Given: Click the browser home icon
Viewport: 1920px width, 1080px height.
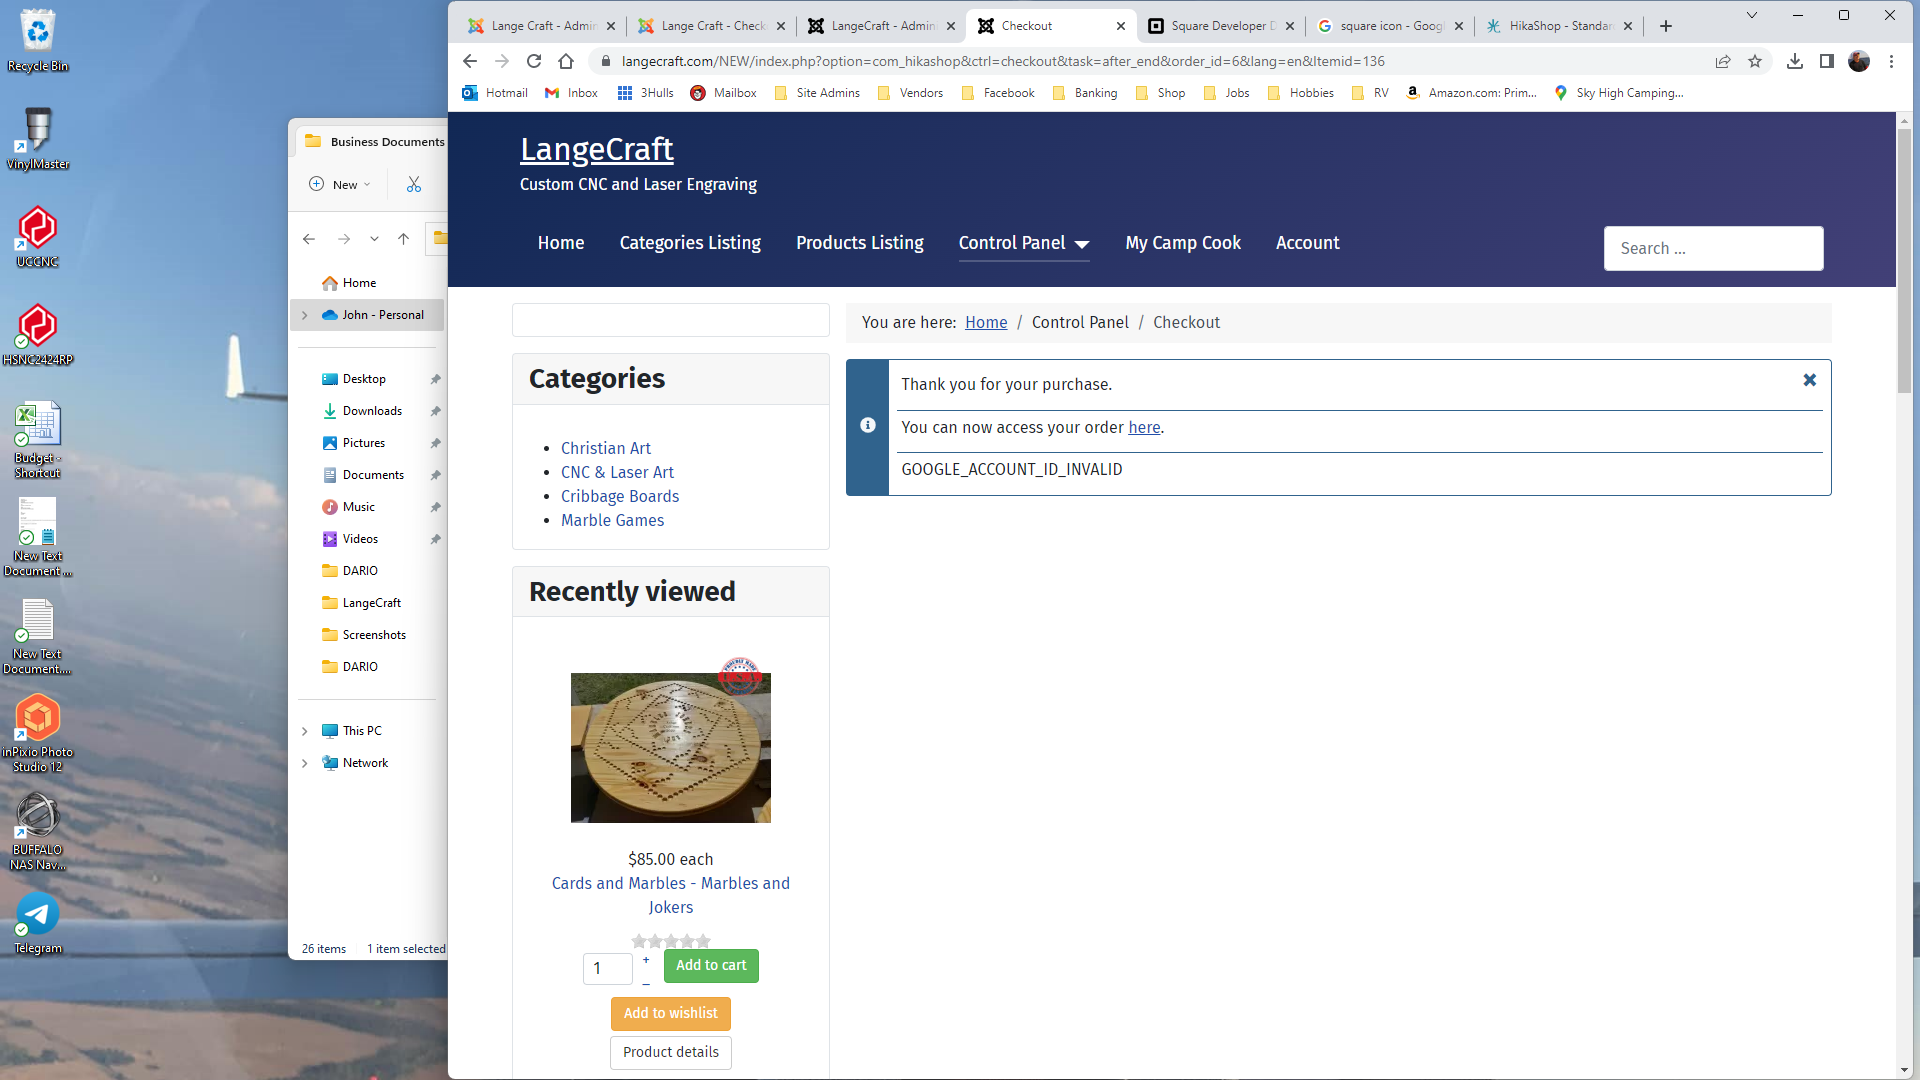Looking at the screenshot, I should (566, 61).
